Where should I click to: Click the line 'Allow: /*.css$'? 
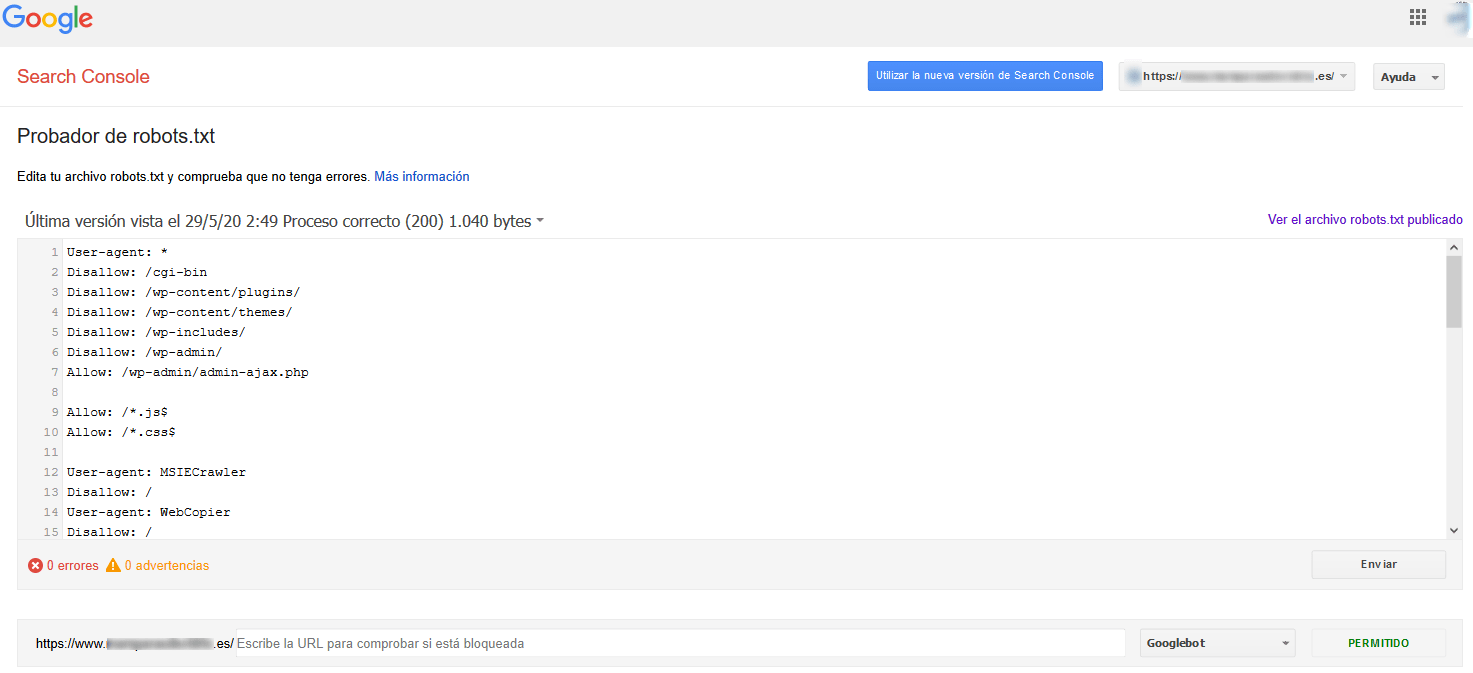(121, 432)
